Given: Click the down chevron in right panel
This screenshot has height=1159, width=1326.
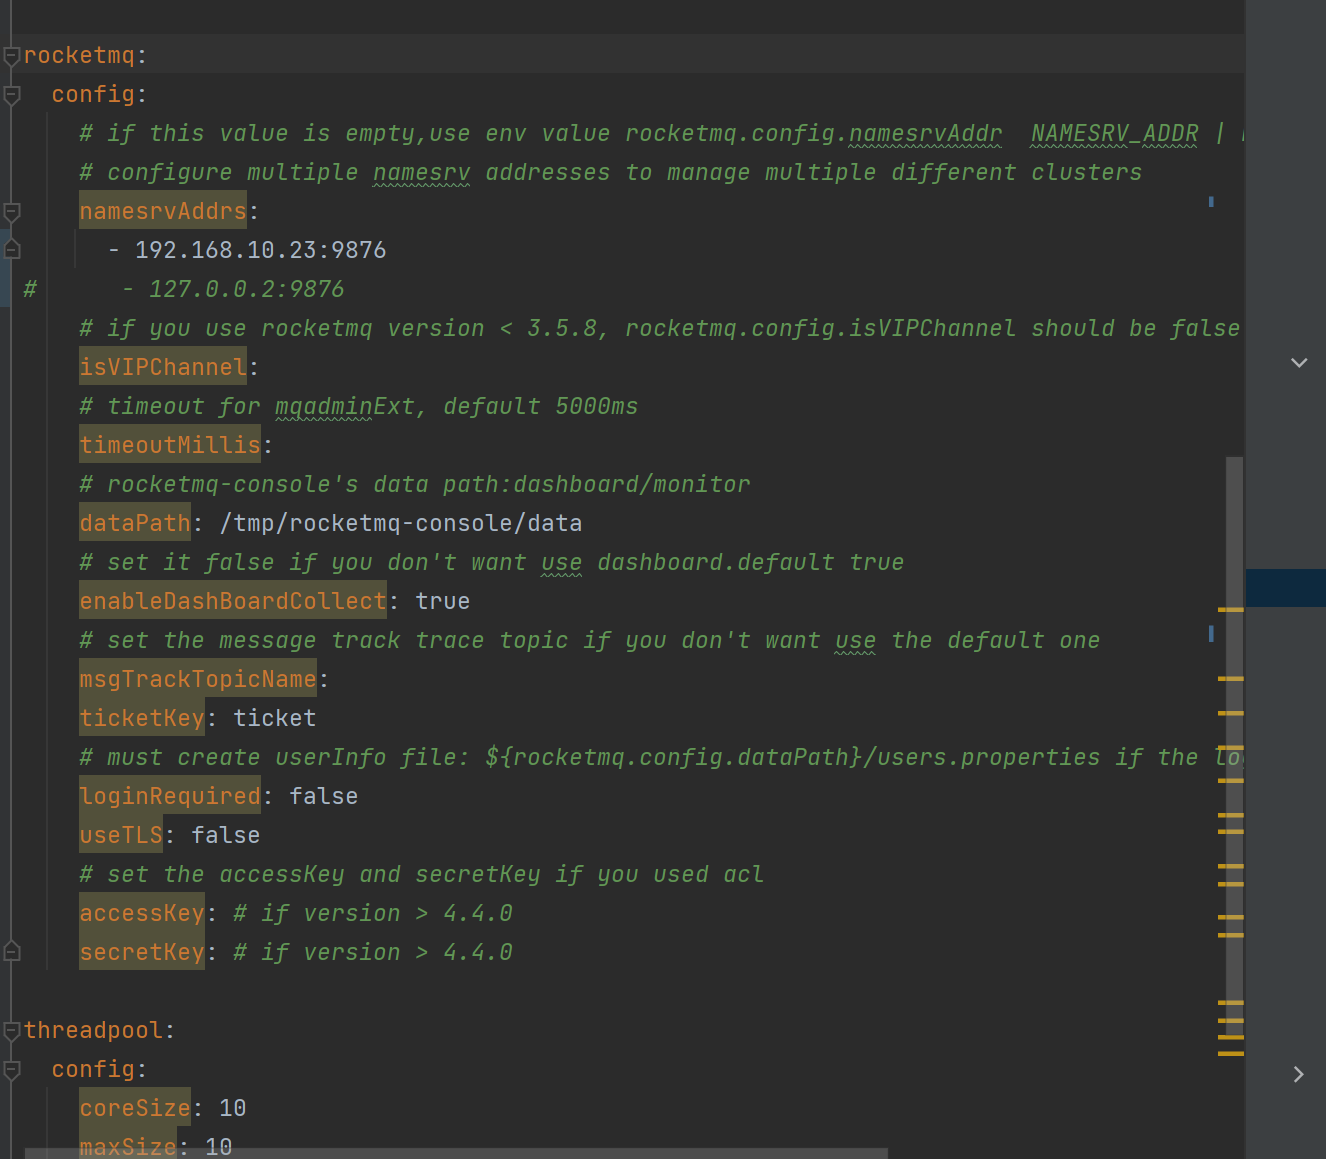Looking at the screenshot, I should [x=1299, y=362].
